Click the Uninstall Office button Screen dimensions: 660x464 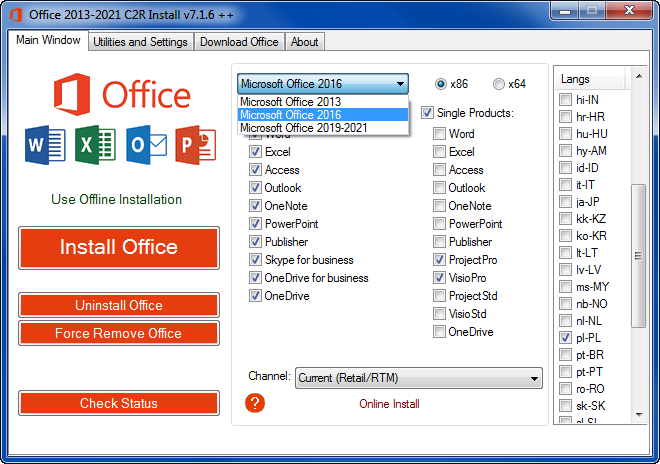click(x=119, y=305)
